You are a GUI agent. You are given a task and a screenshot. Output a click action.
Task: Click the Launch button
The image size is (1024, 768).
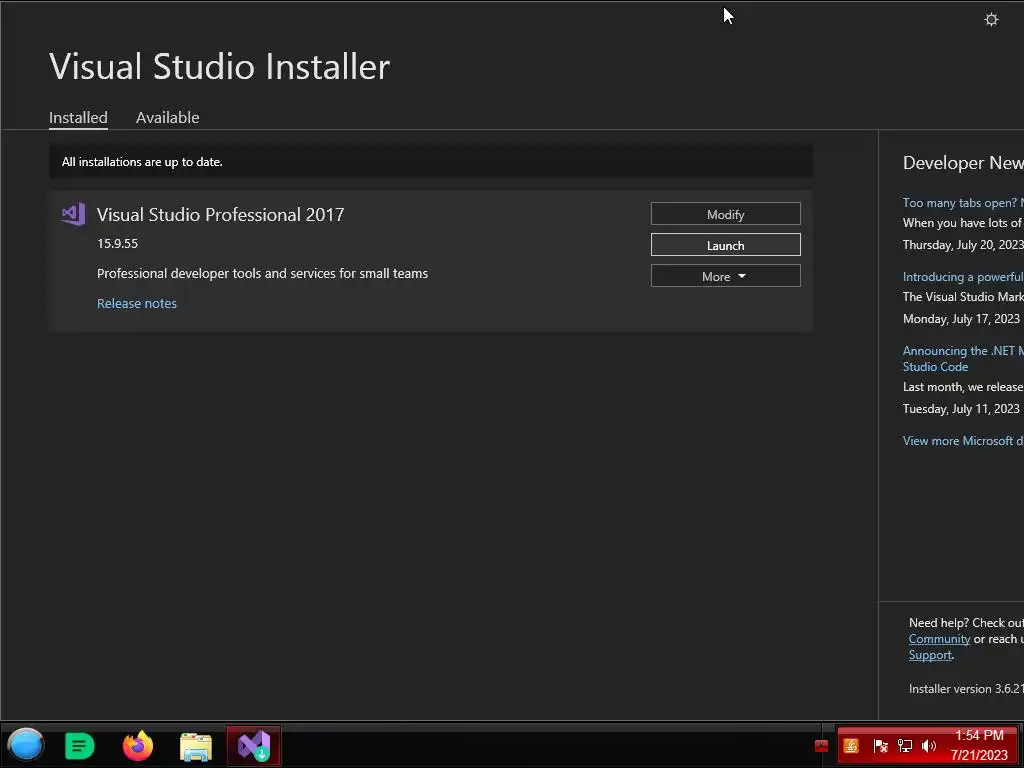point(726,245)
